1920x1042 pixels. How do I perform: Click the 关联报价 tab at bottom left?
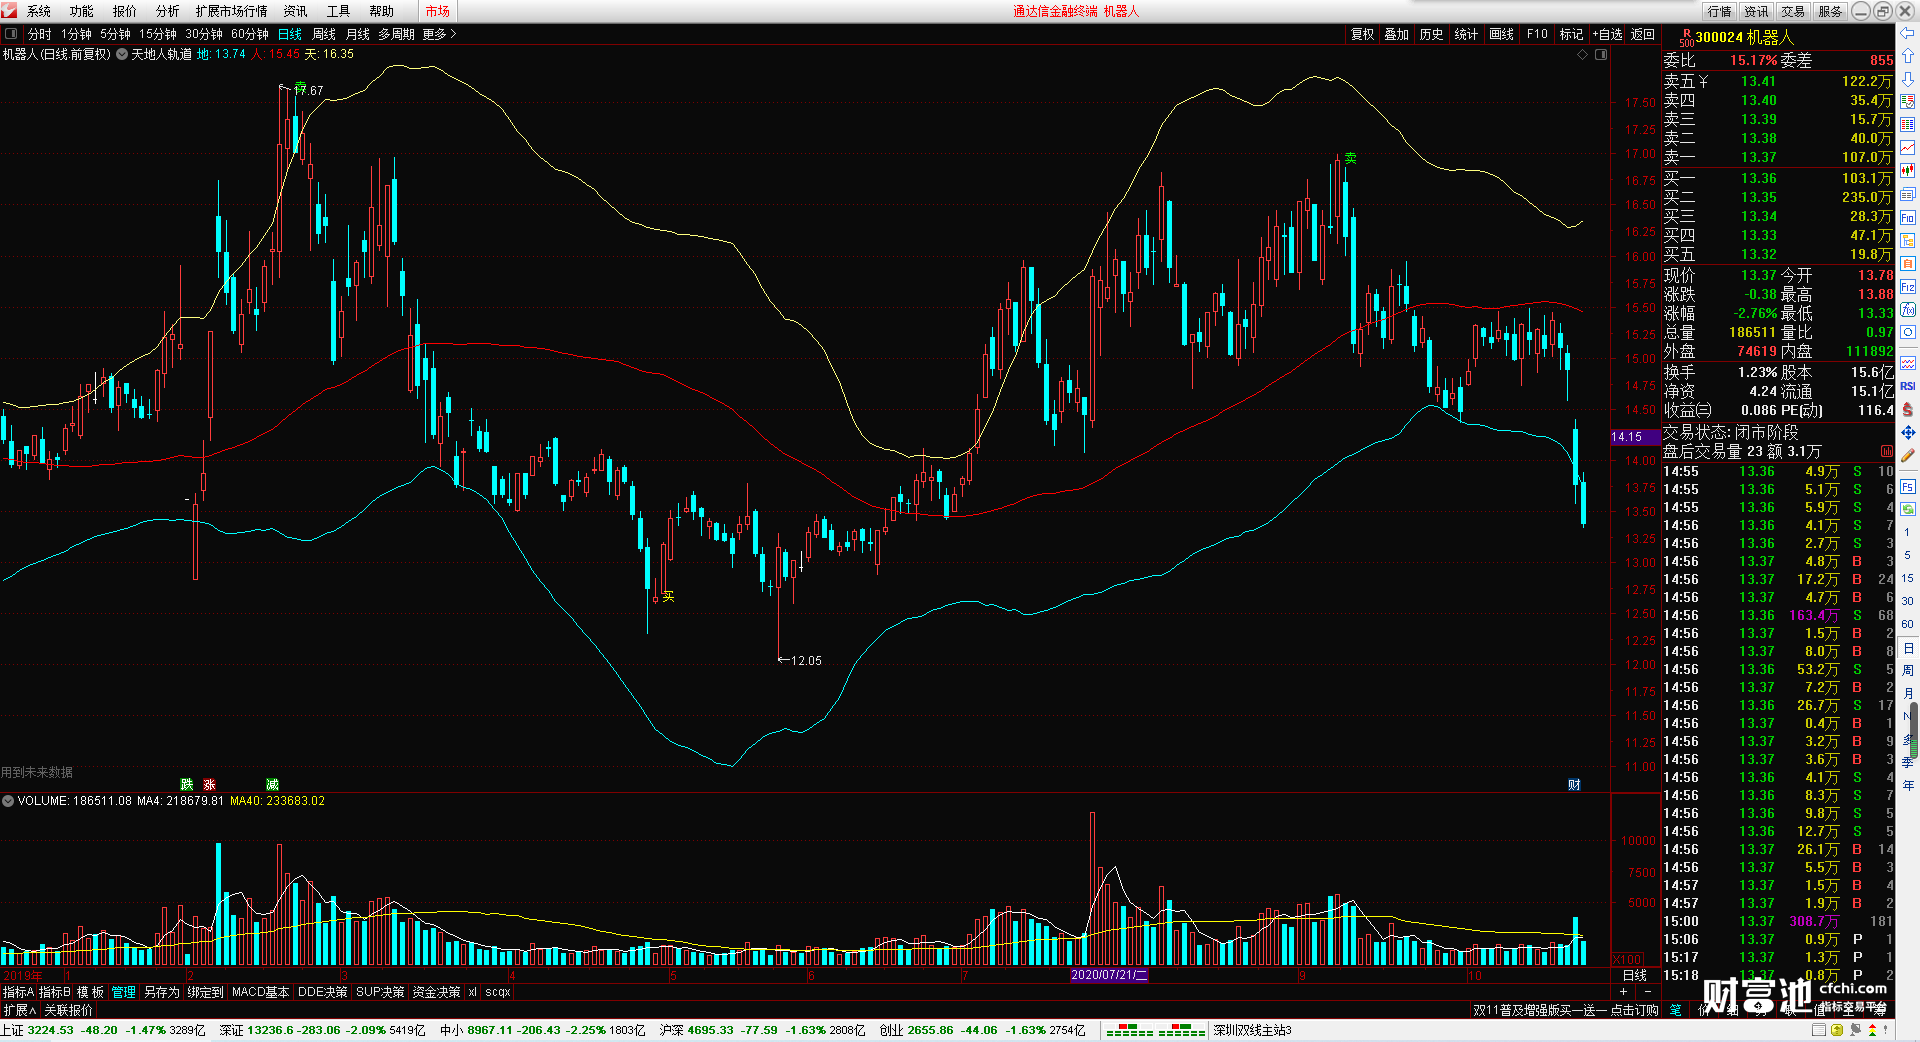click(x=68, y=1010)
